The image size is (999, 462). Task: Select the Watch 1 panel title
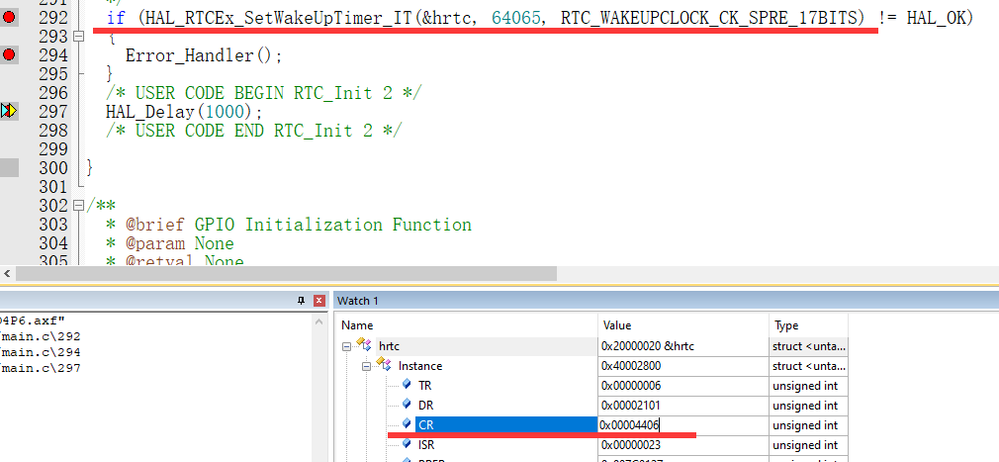point(357,300)
